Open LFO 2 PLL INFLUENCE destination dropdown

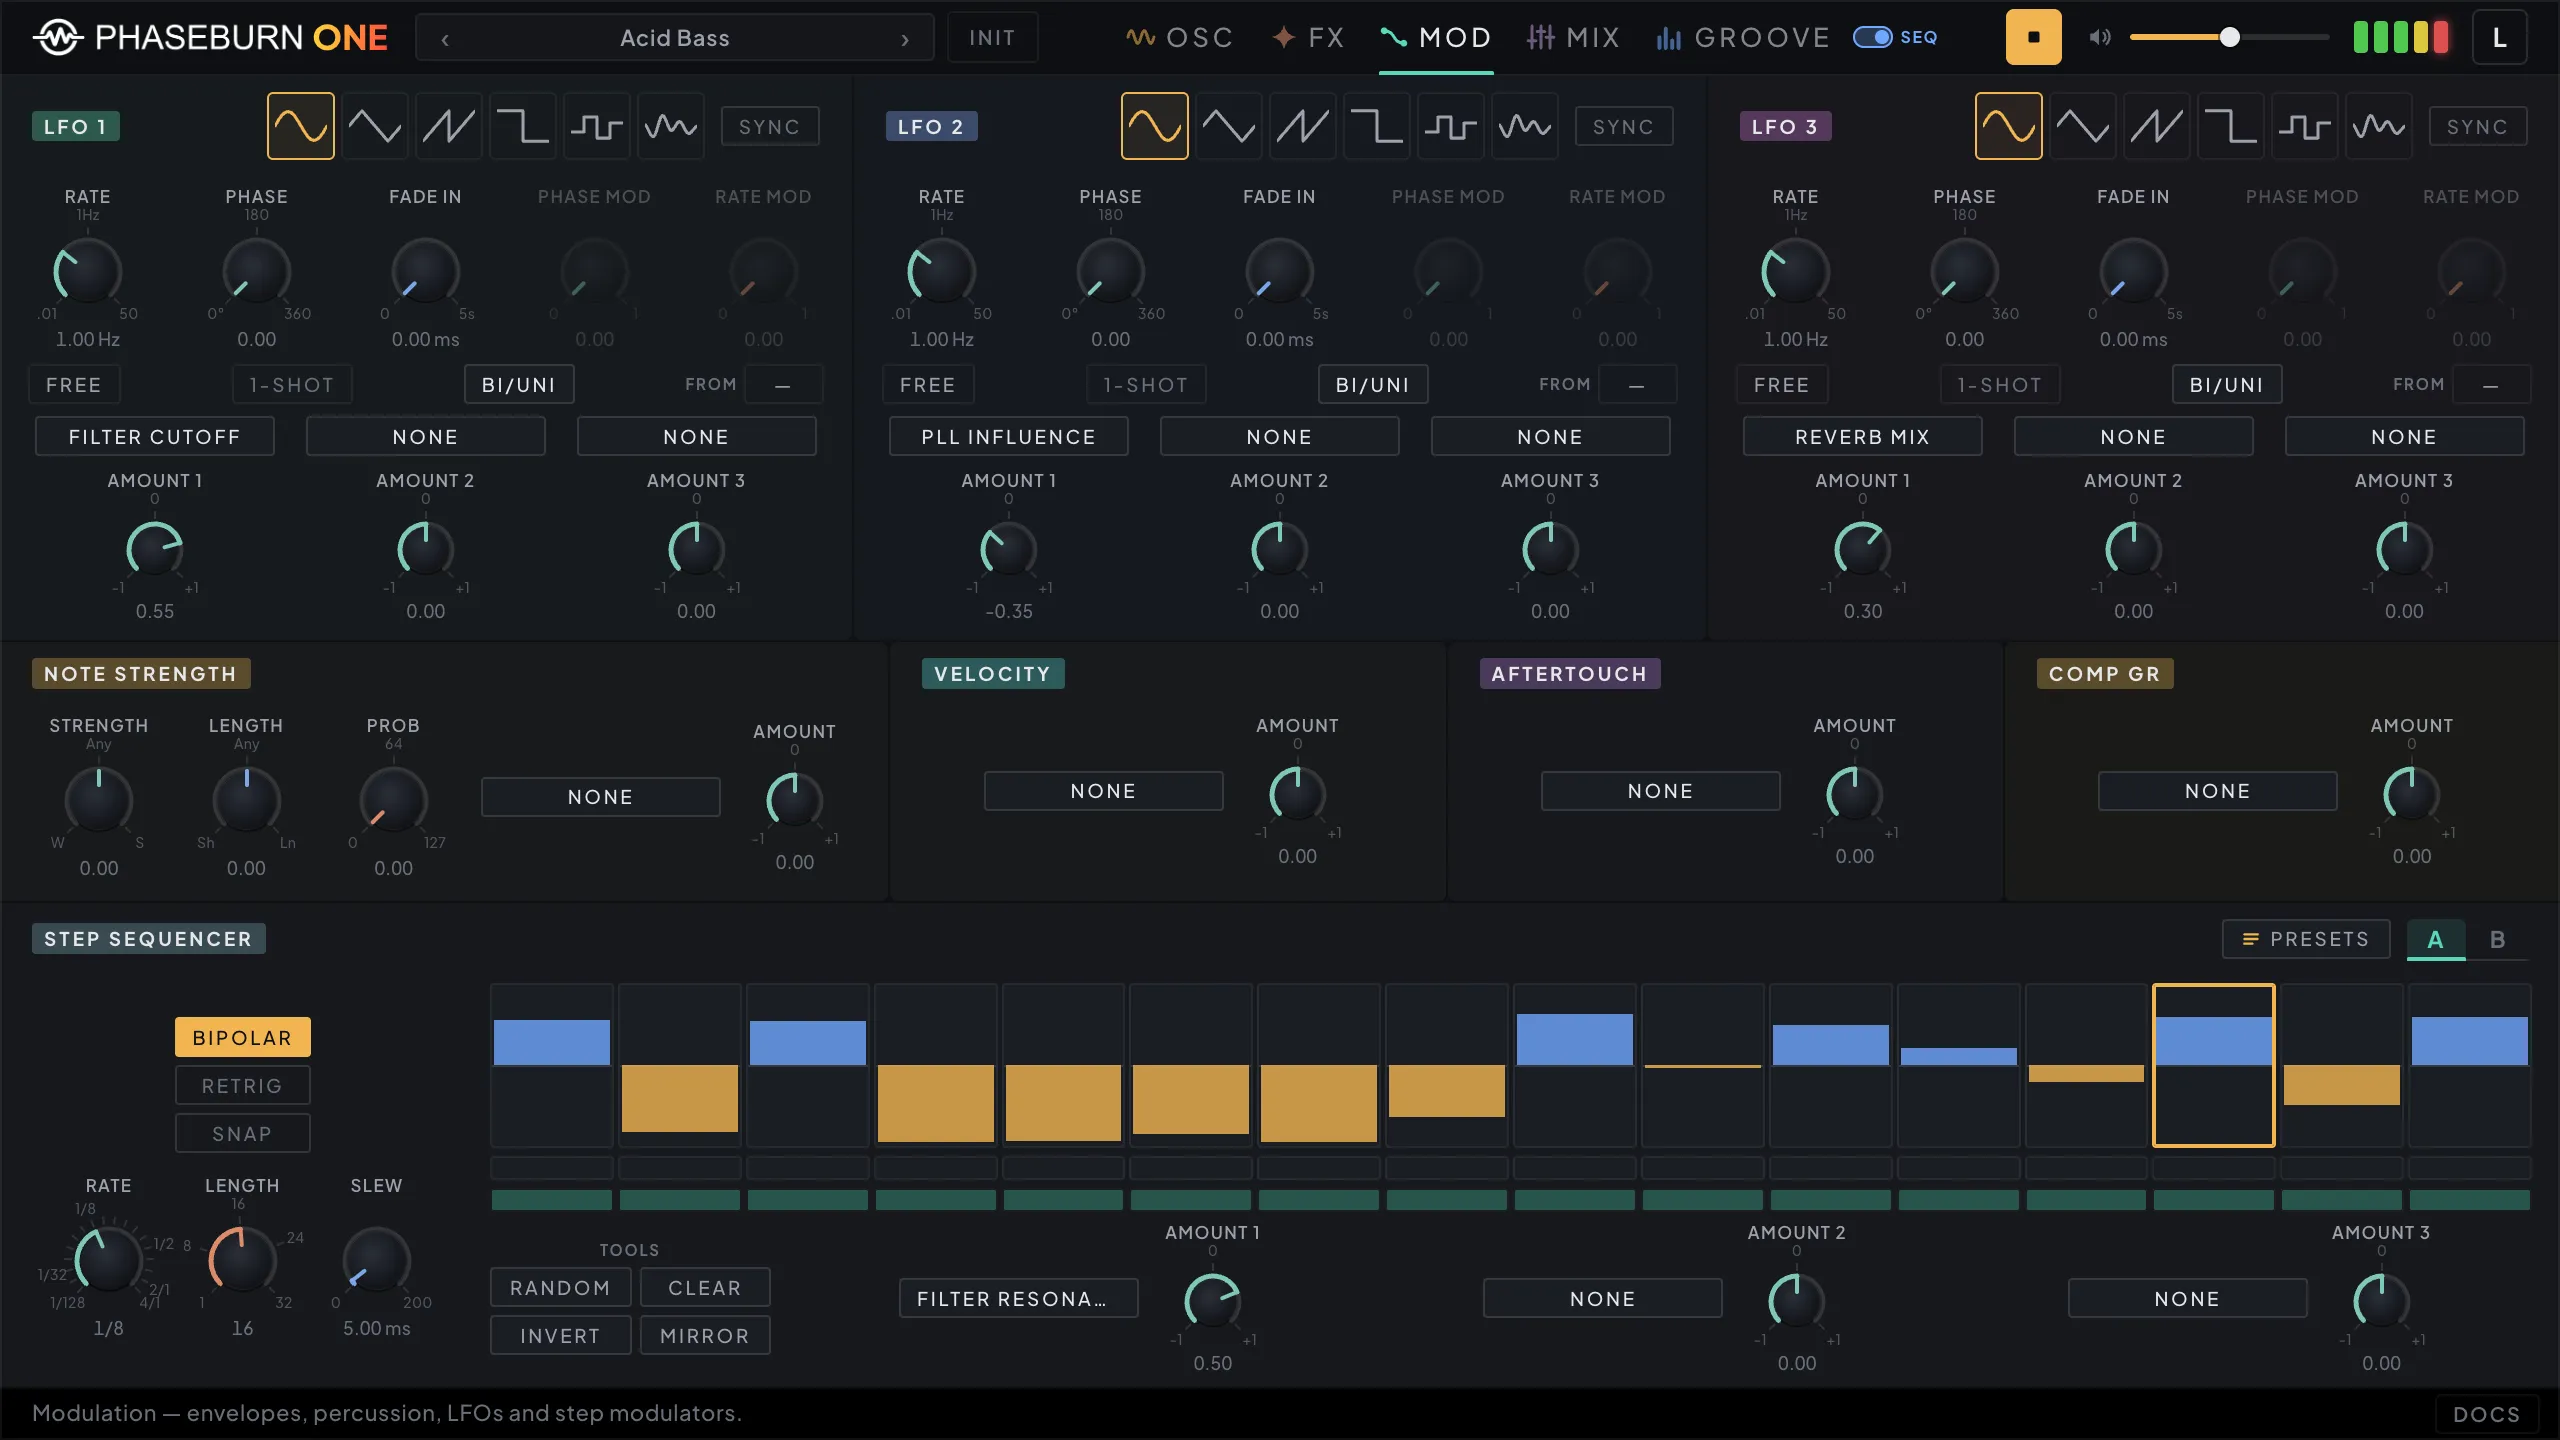coord(1009,436)
